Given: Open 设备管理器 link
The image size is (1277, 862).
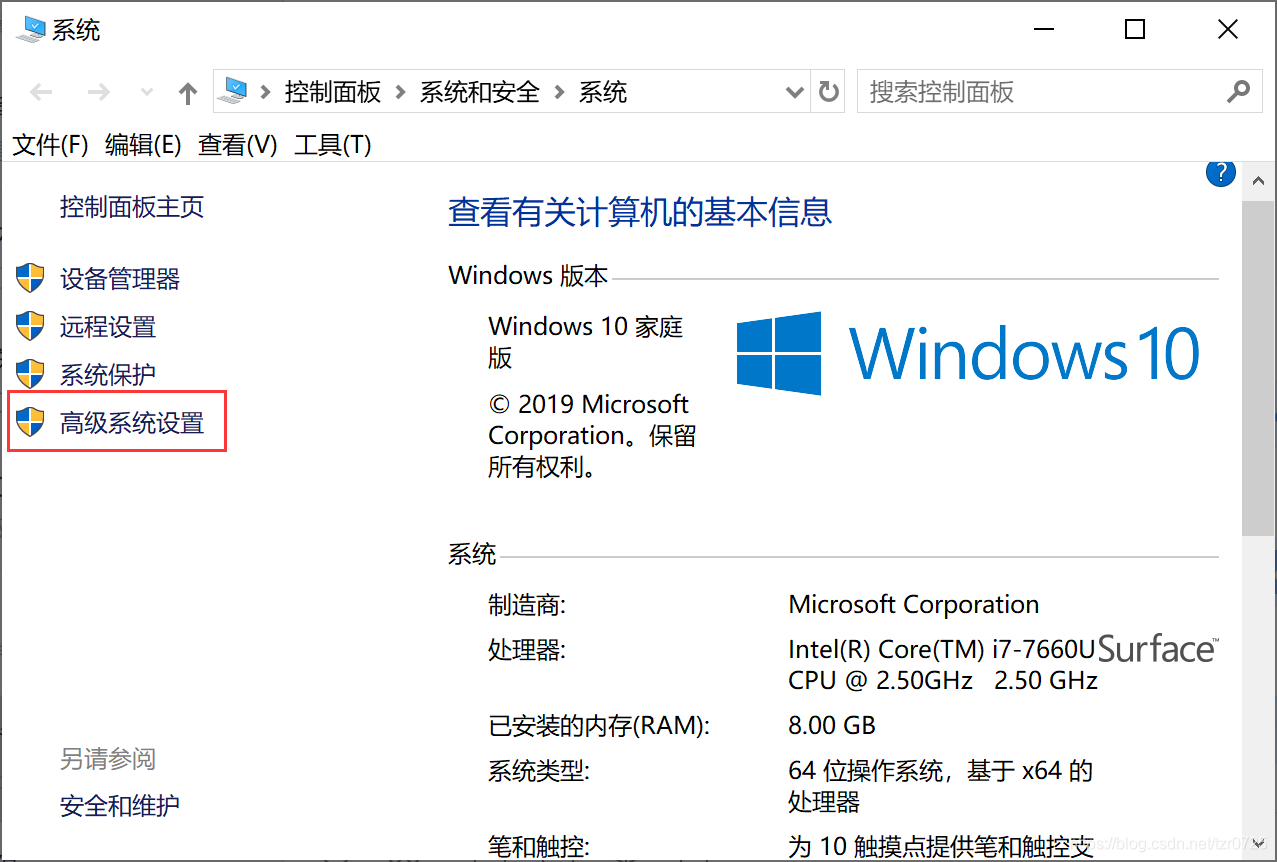Looking at the screenshot, I should click(x=120, y=279).
